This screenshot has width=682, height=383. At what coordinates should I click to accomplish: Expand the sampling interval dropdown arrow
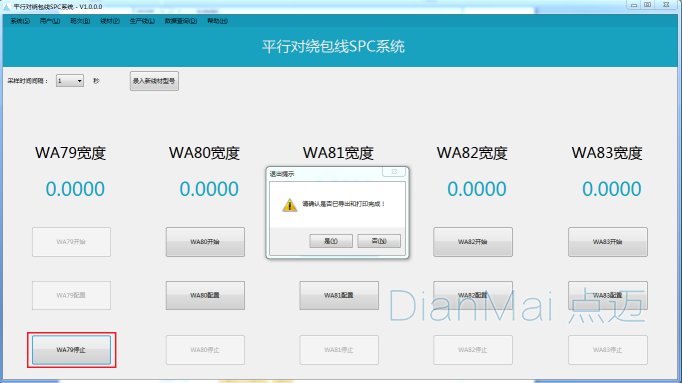tap(79, 81)
